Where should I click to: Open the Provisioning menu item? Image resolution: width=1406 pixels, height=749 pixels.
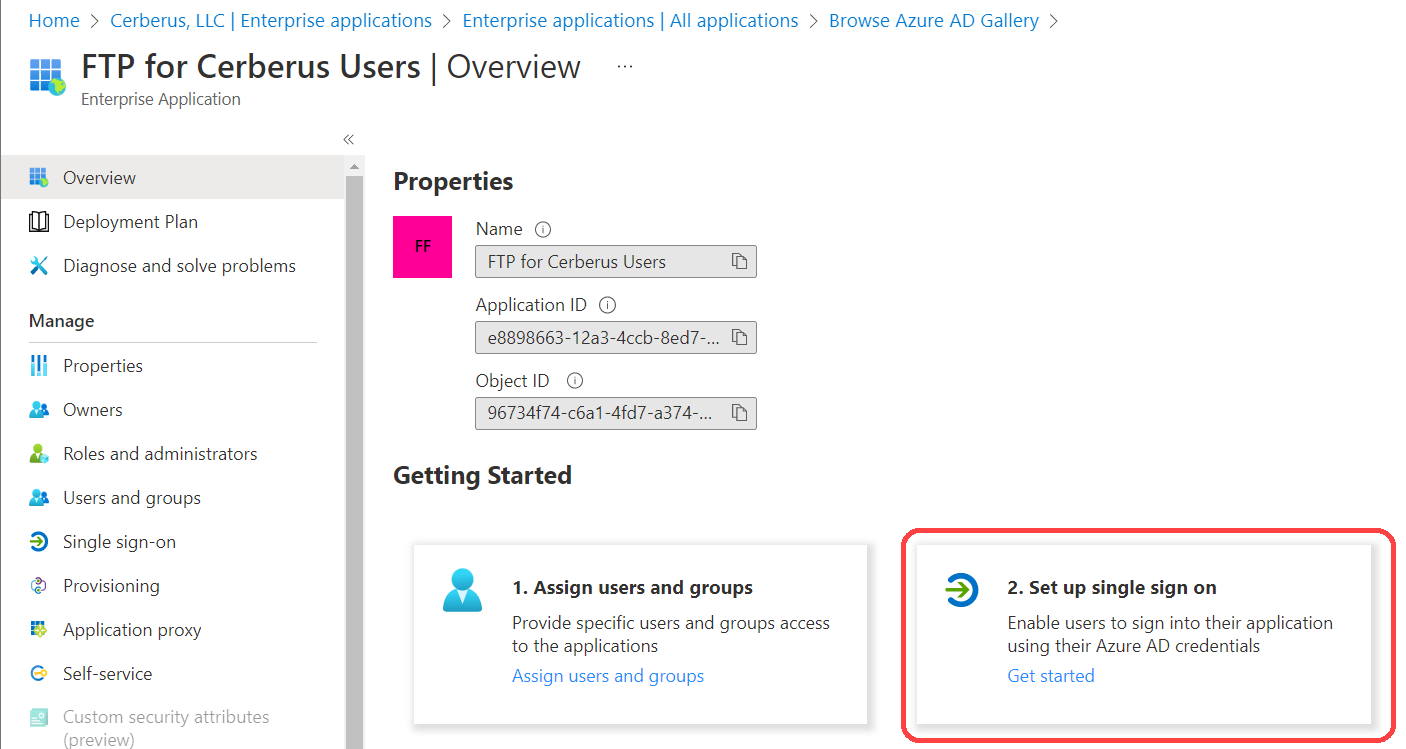point(111,586)
